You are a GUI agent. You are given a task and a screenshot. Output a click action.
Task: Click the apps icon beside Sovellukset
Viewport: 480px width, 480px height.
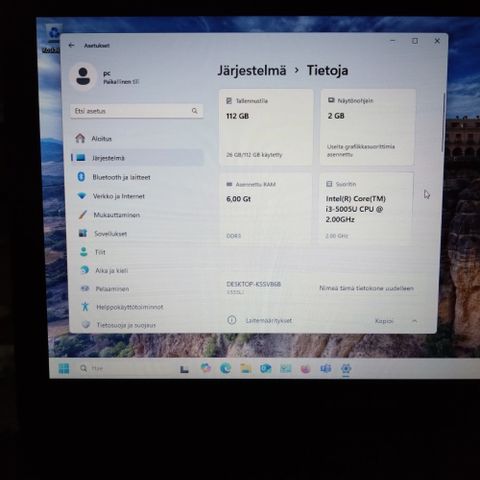(83, 233)
